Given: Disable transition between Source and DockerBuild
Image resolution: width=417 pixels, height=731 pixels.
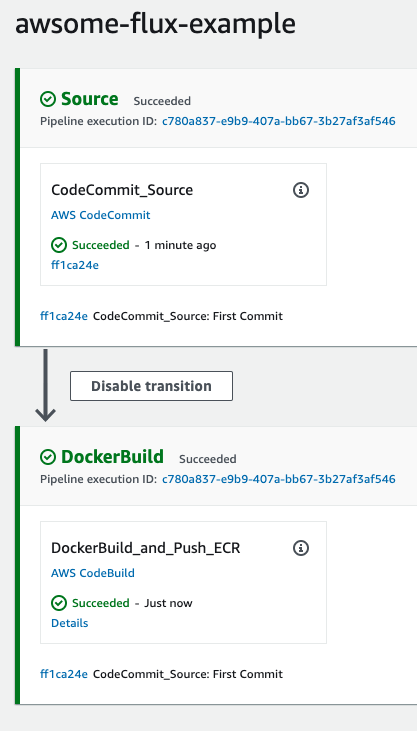Looking at the screenshot, I should tap(151, 386).
